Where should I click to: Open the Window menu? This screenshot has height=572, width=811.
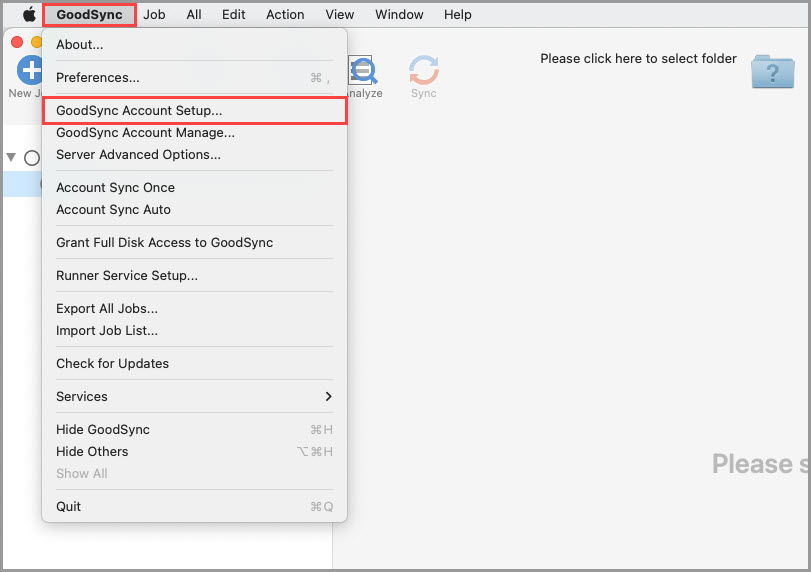pyautogui.click(x=399, y=14)
